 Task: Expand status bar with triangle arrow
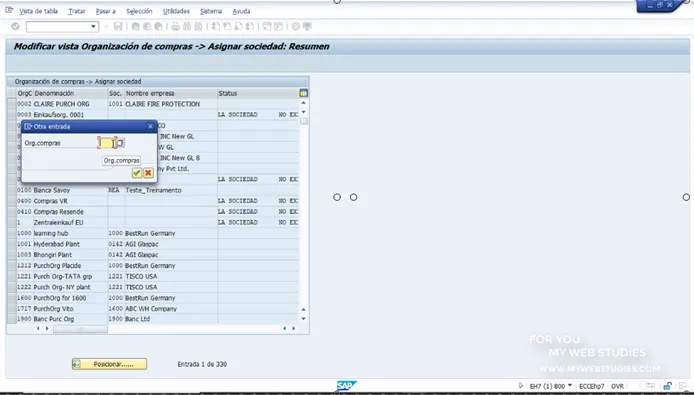click(x=521, y=386)
